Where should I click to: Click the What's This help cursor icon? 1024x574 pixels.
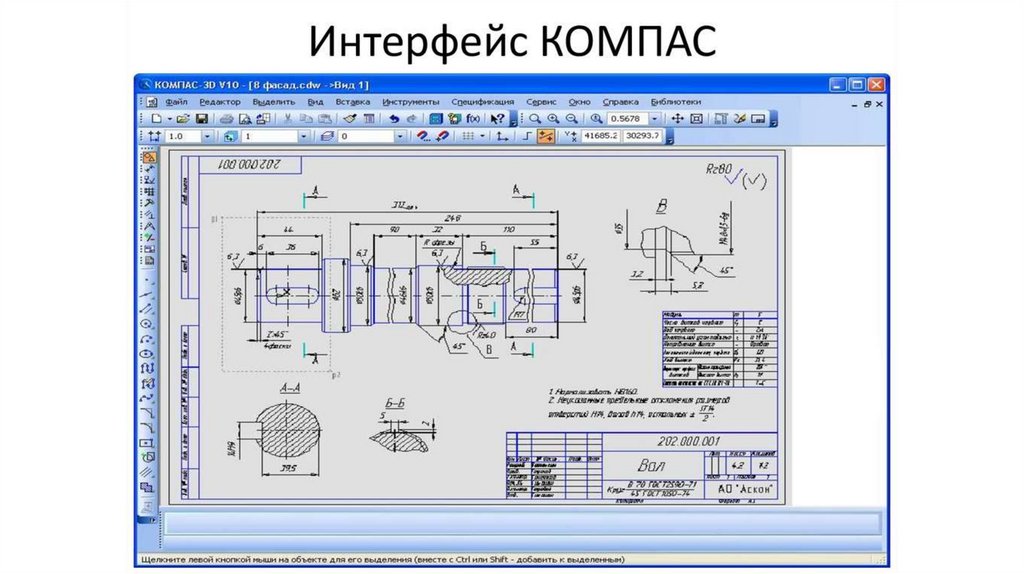pos(497,119)
